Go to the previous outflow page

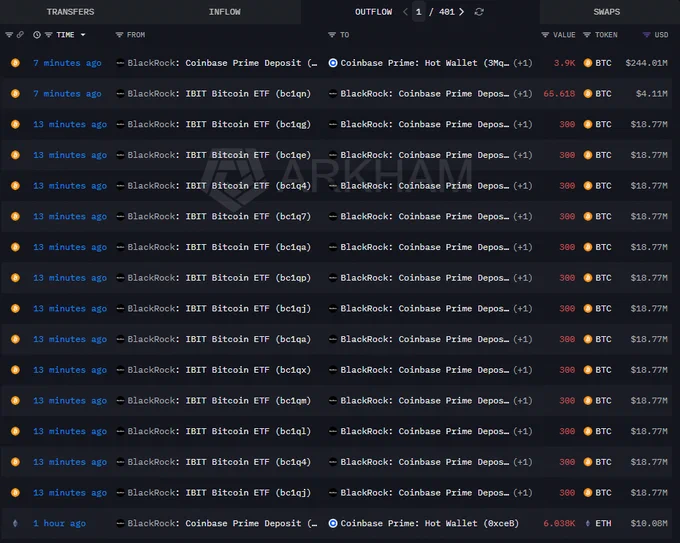pos(405,12)
